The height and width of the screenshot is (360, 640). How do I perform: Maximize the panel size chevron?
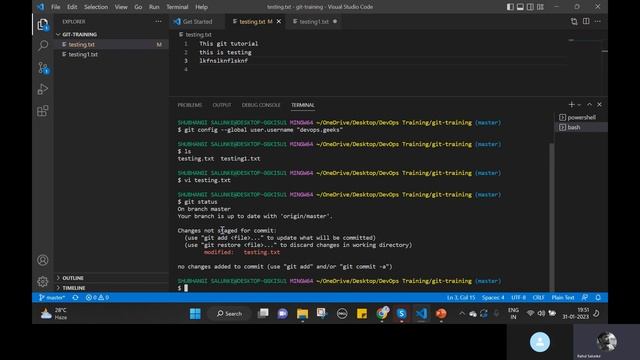pos(589,104)
